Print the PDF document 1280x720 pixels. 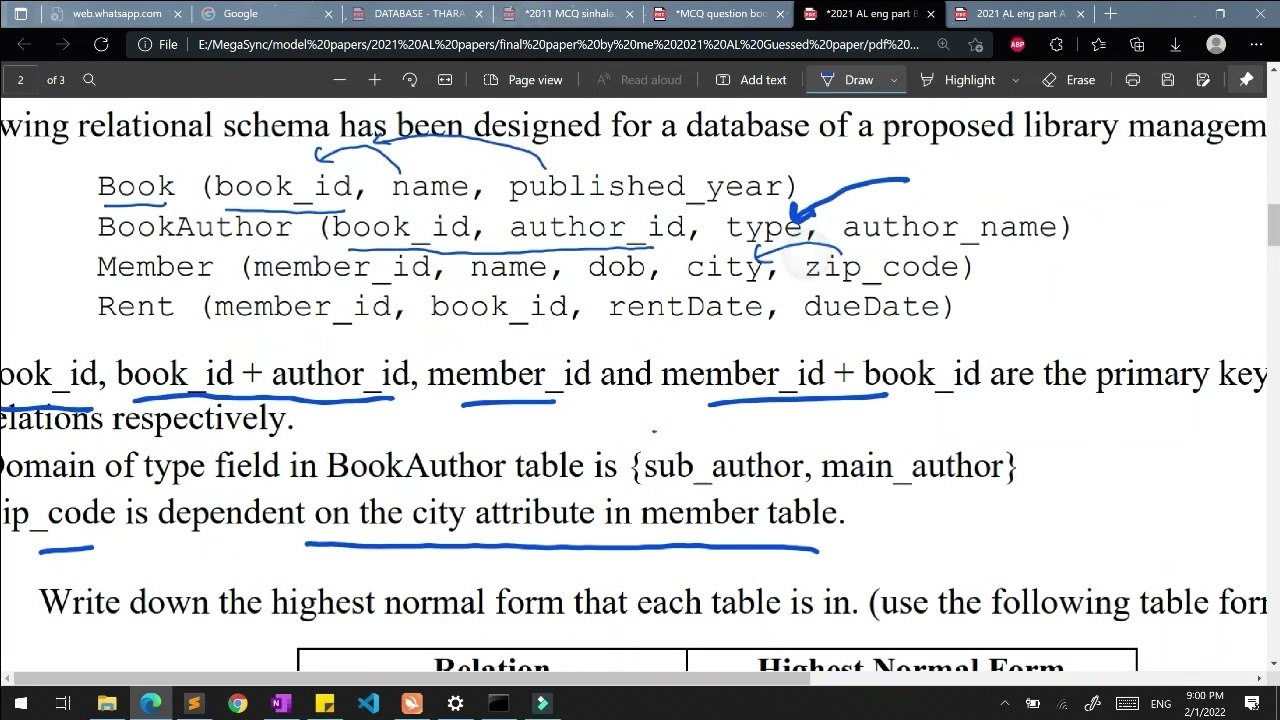(1132, 80)
